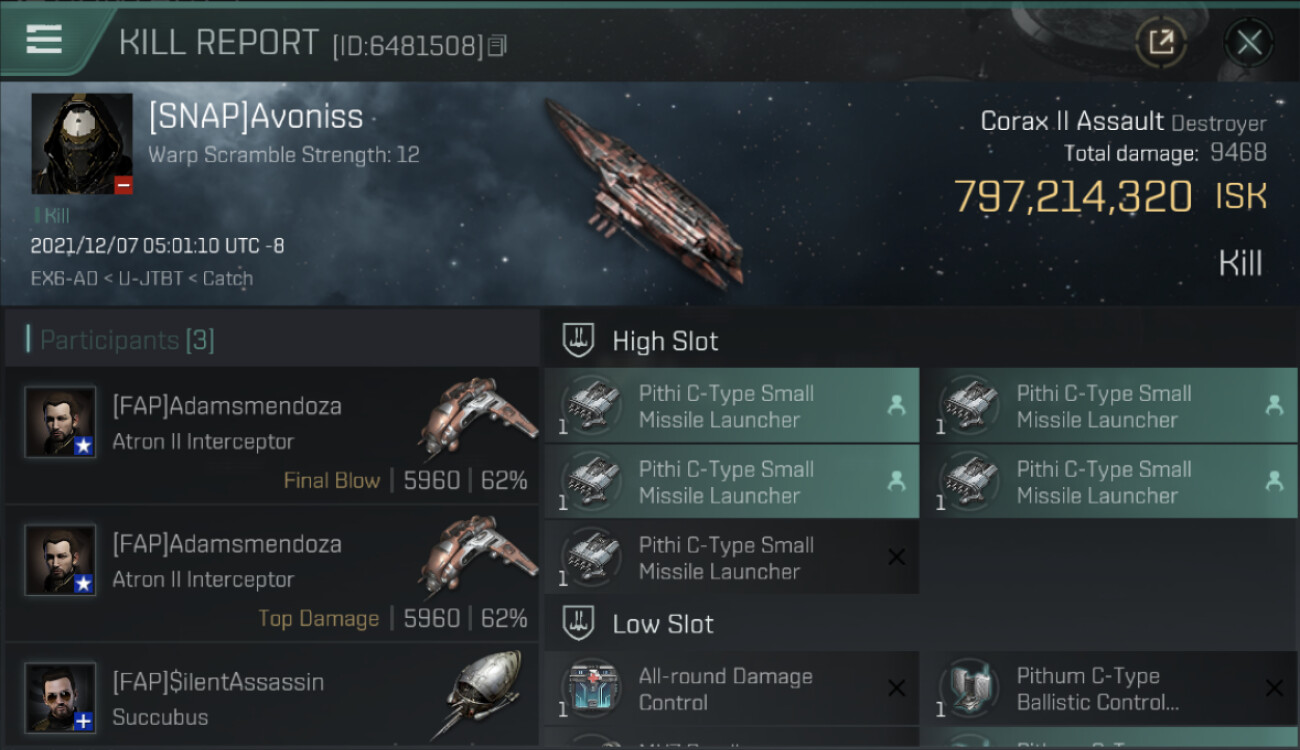Select the destroyed Pithi C-Type Missile Launcher
The width and height of the screenshot is (1300, 750).
pyautogui.click(x=731, y=558)
